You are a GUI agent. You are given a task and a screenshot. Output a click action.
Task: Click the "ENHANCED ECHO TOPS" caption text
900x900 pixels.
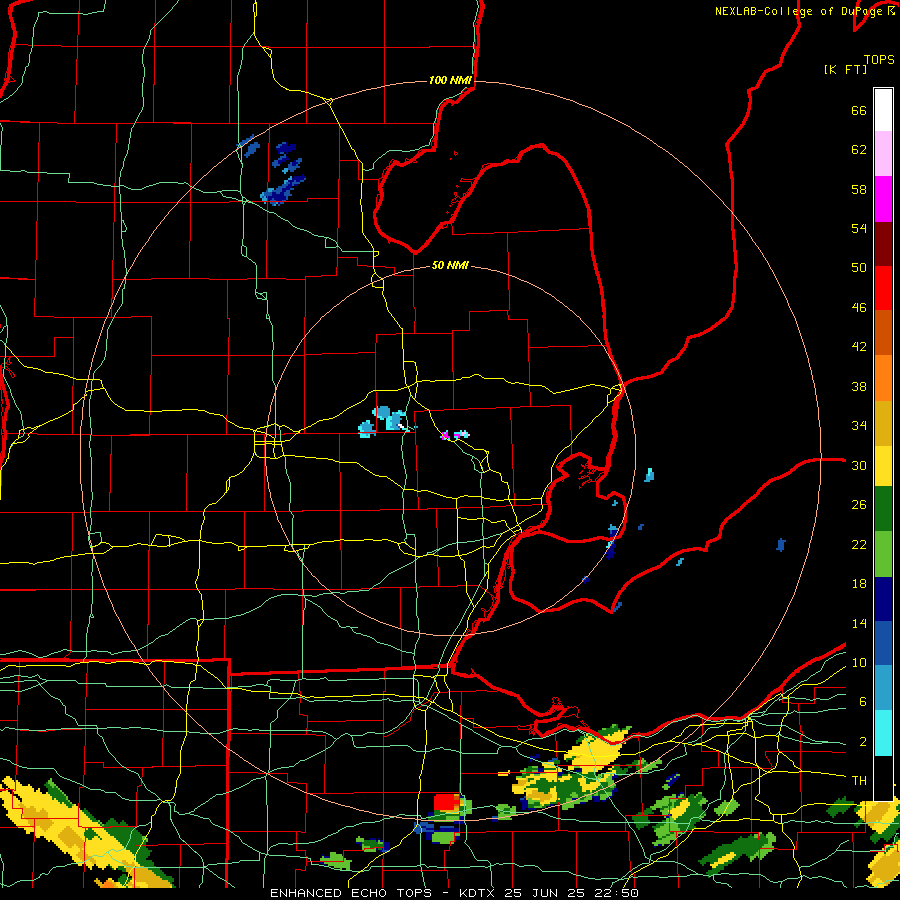click(x=352, y=893)
